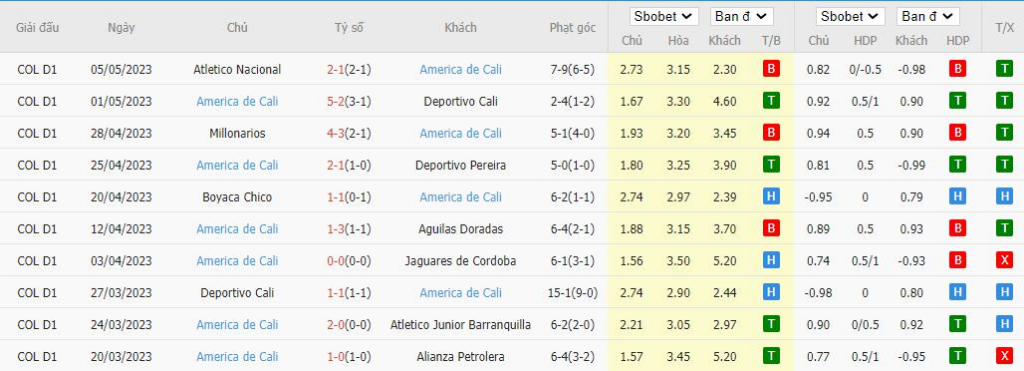
Task: Open the first Sbobet odds dropdown
Action: (x=664, y=16)
